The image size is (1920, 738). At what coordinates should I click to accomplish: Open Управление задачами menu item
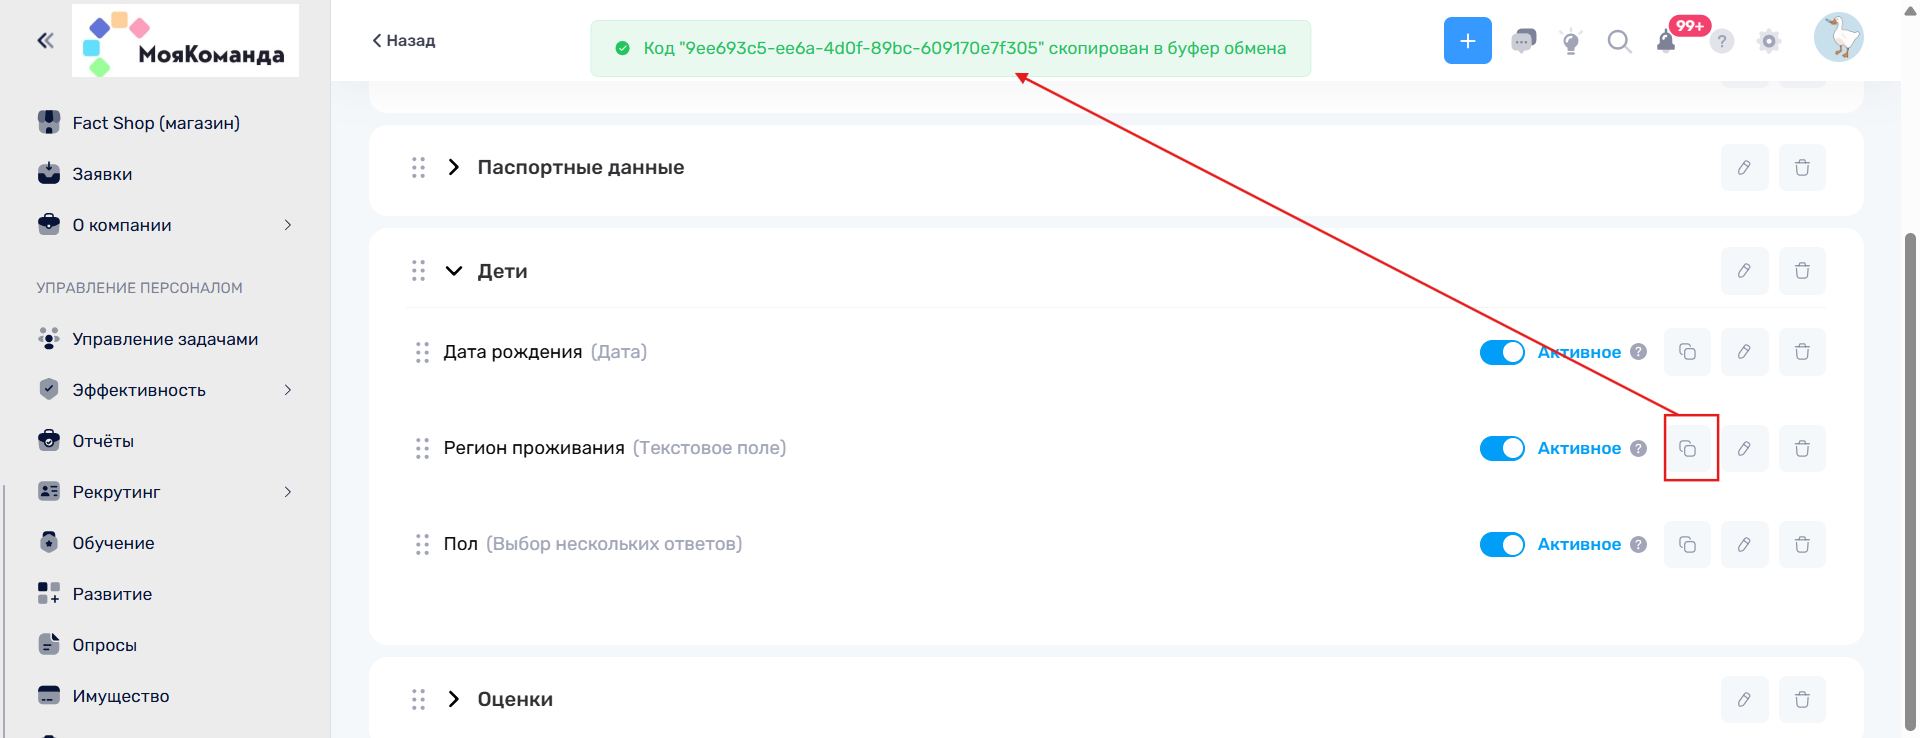pyautogui.click(x=165, y=339)
